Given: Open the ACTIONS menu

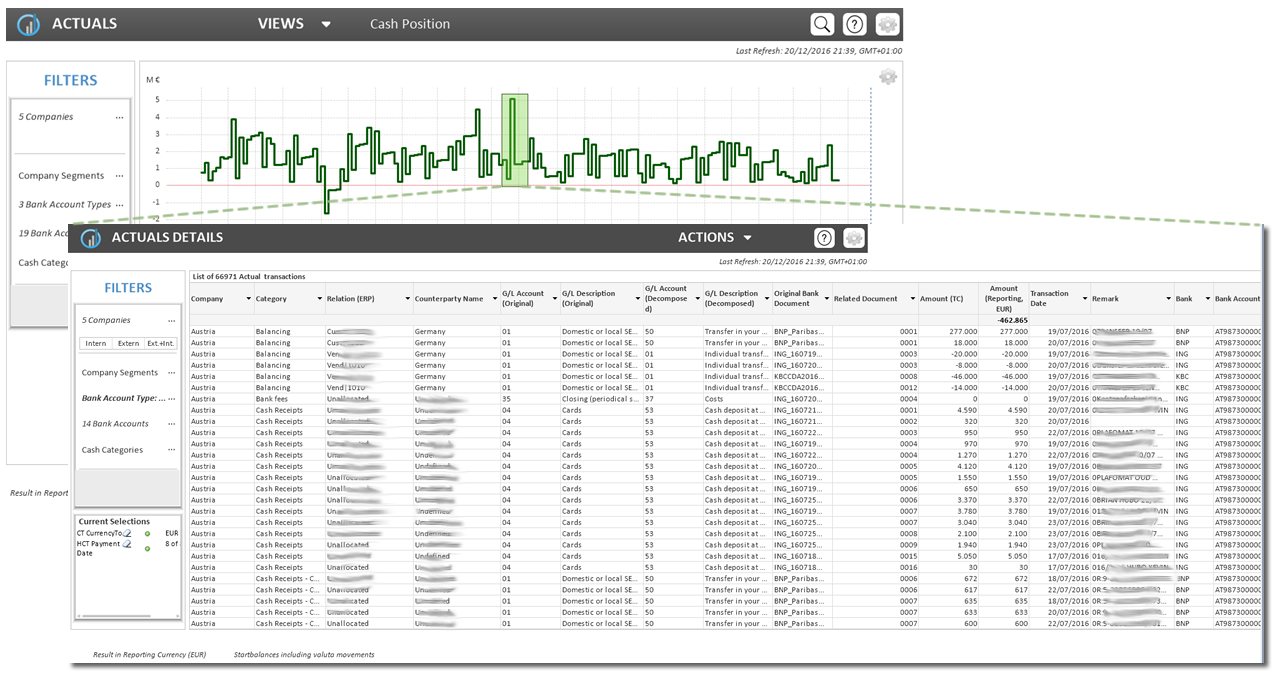Looking at the screenshot, I should click(x=715, y=237).
